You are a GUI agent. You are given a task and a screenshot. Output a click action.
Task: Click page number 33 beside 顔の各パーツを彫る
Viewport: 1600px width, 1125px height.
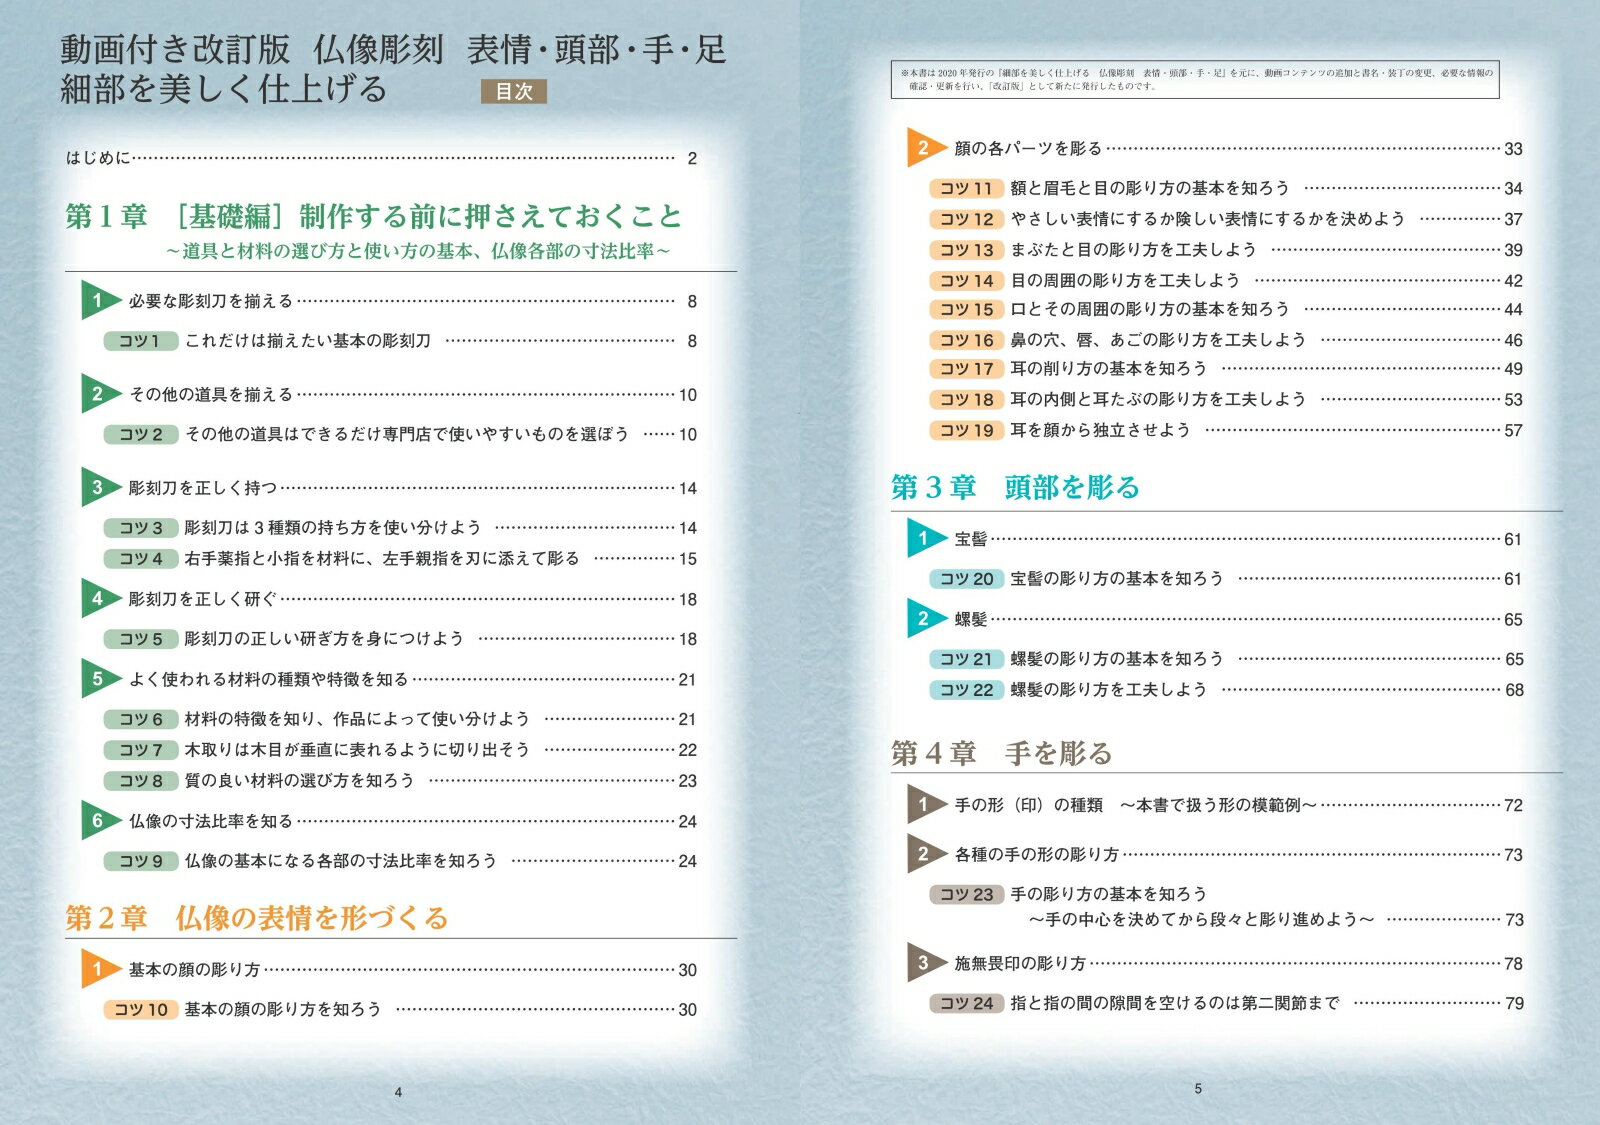pos(1514,149)
